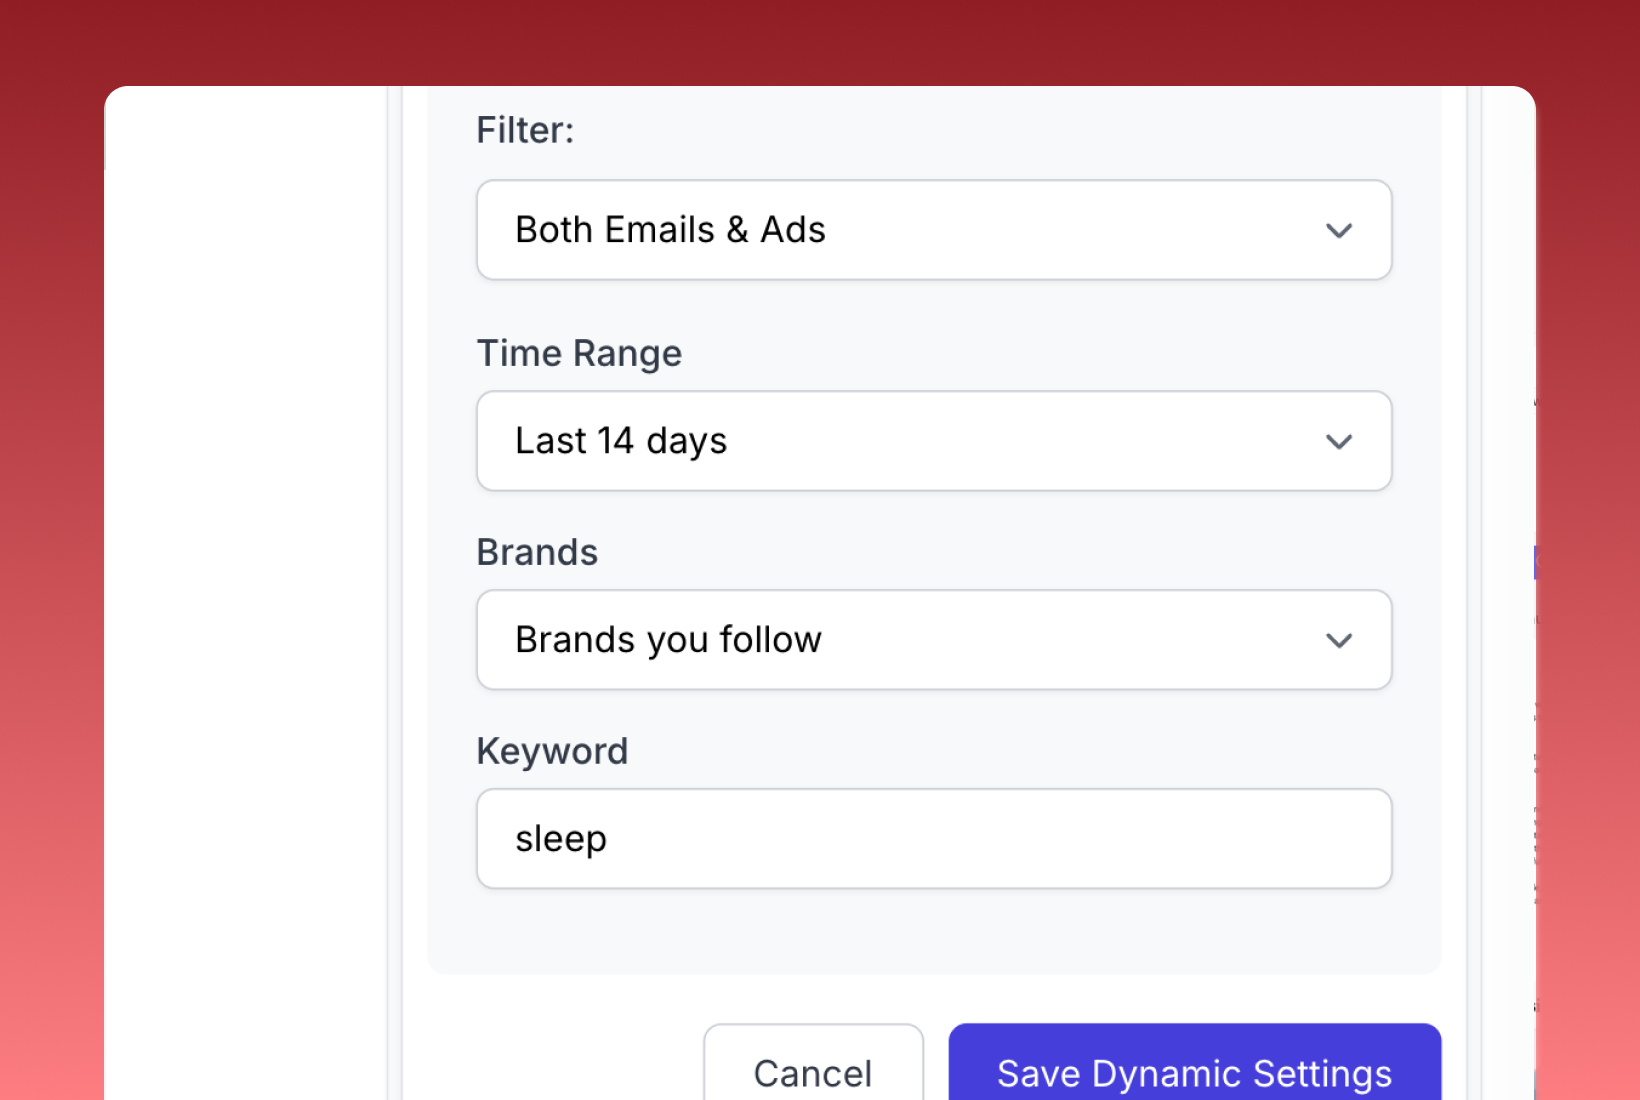Click the chevron arrow beside Last 14 days

pos(1339,442)
